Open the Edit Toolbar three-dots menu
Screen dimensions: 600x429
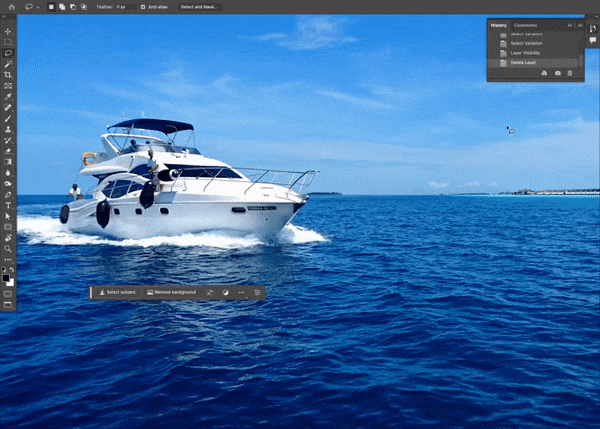pyautogui.click(x=8, y=260)
